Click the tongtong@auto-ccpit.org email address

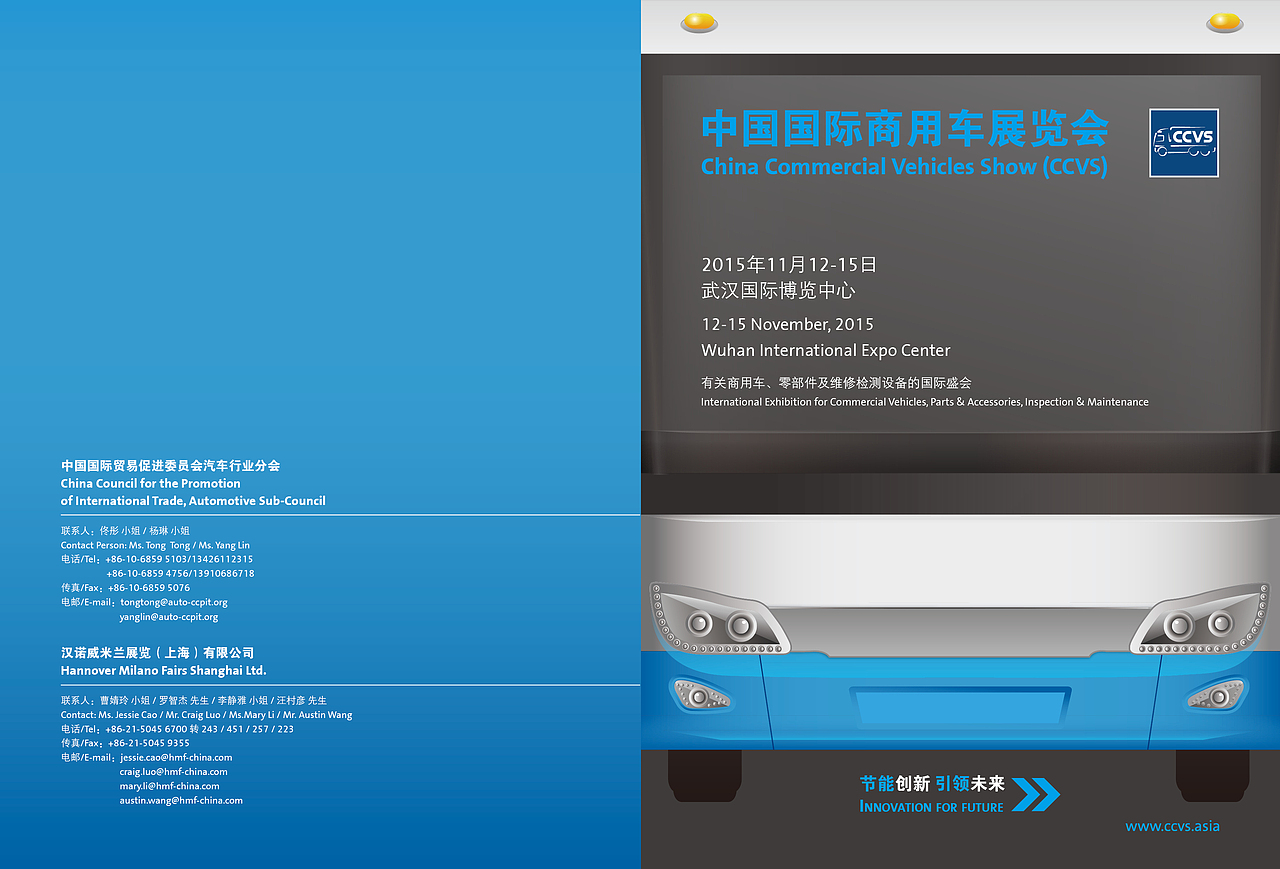coord(174,603)
